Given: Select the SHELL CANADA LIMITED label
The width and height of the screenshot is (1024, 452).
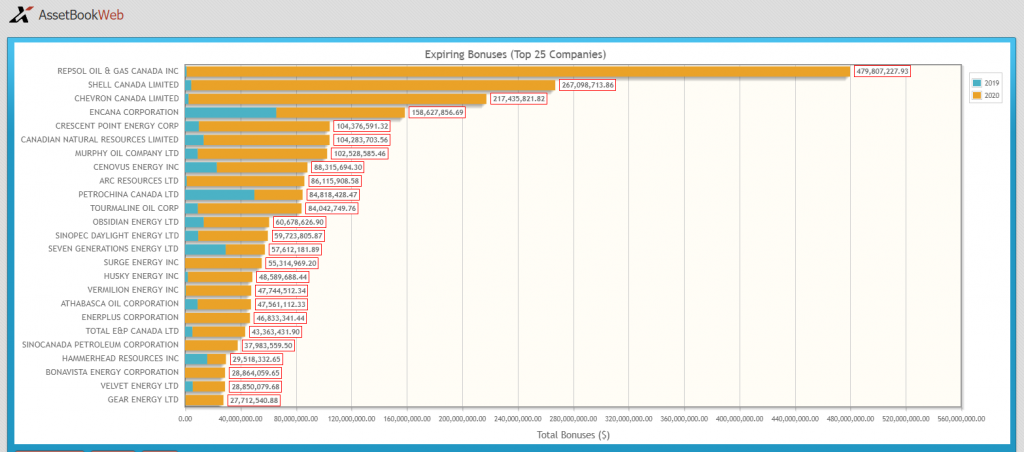Looking at the screenshot, I should tap(133, 85).
